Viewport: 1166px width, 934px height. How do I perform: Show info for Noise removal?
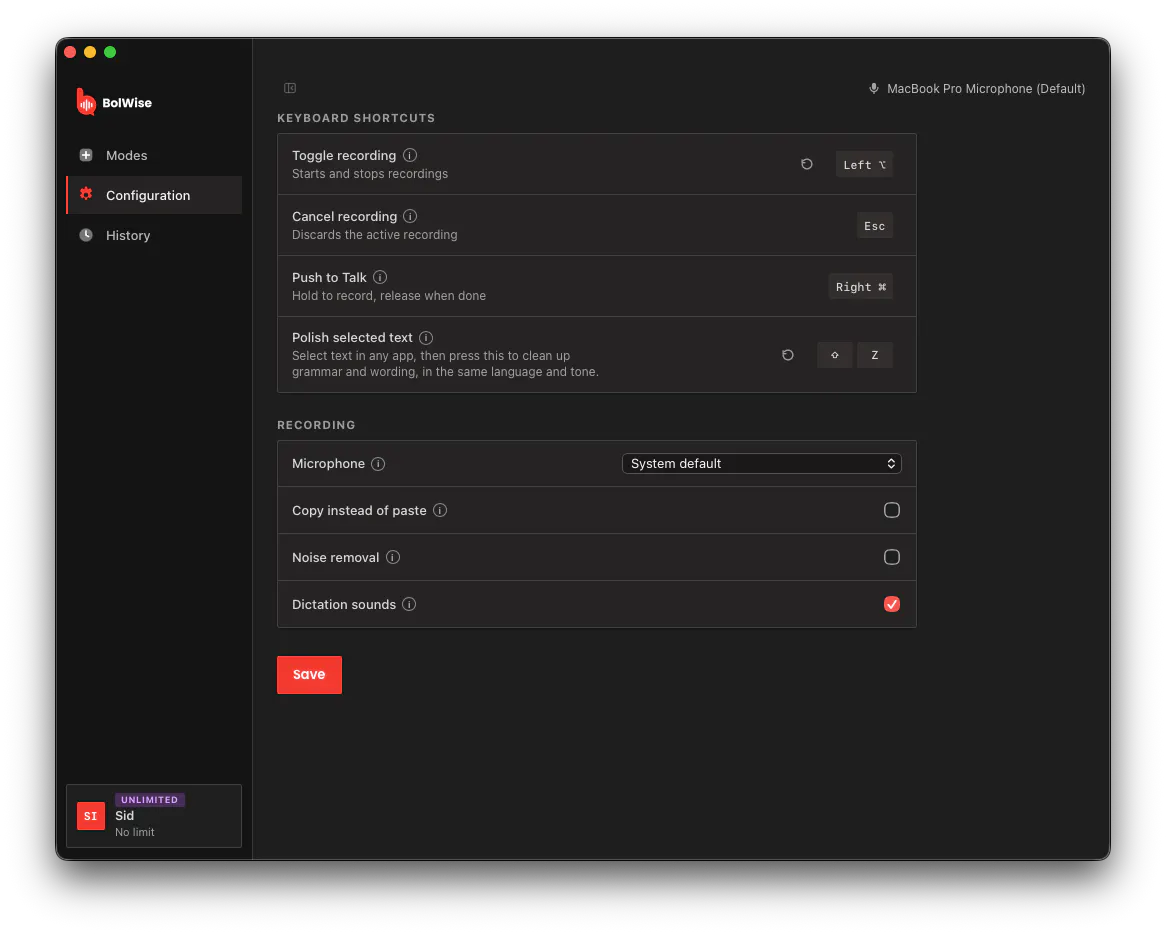(393, 557)
